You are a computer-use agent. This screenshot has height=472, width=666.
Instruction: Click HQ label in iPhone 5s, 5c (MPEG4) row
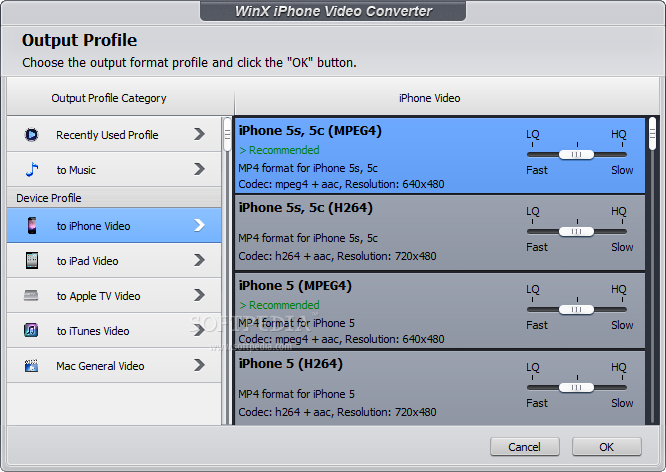pos(619,134)
